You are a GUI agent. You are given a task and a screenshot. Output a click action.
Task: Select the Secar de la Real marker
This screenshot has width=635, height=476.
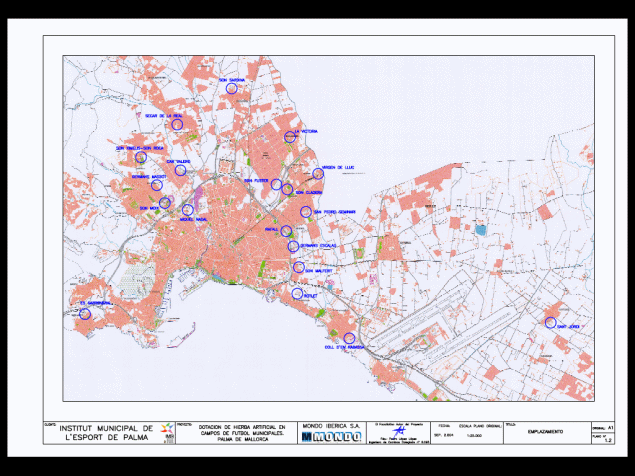[x=177, y=124]
